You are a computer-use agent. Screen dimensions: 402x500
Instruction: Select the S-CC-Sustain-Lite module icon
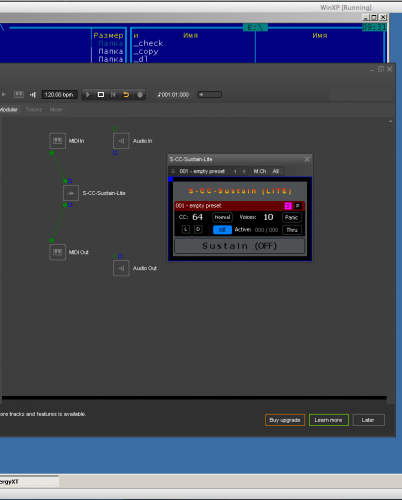[x=71, y=193]
